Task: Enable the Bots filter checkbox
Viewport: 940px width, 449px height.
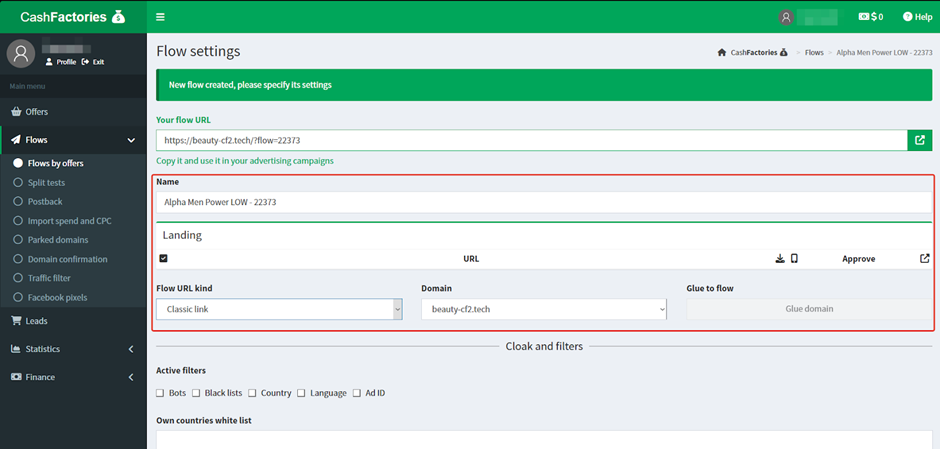Action: point(161,393)
